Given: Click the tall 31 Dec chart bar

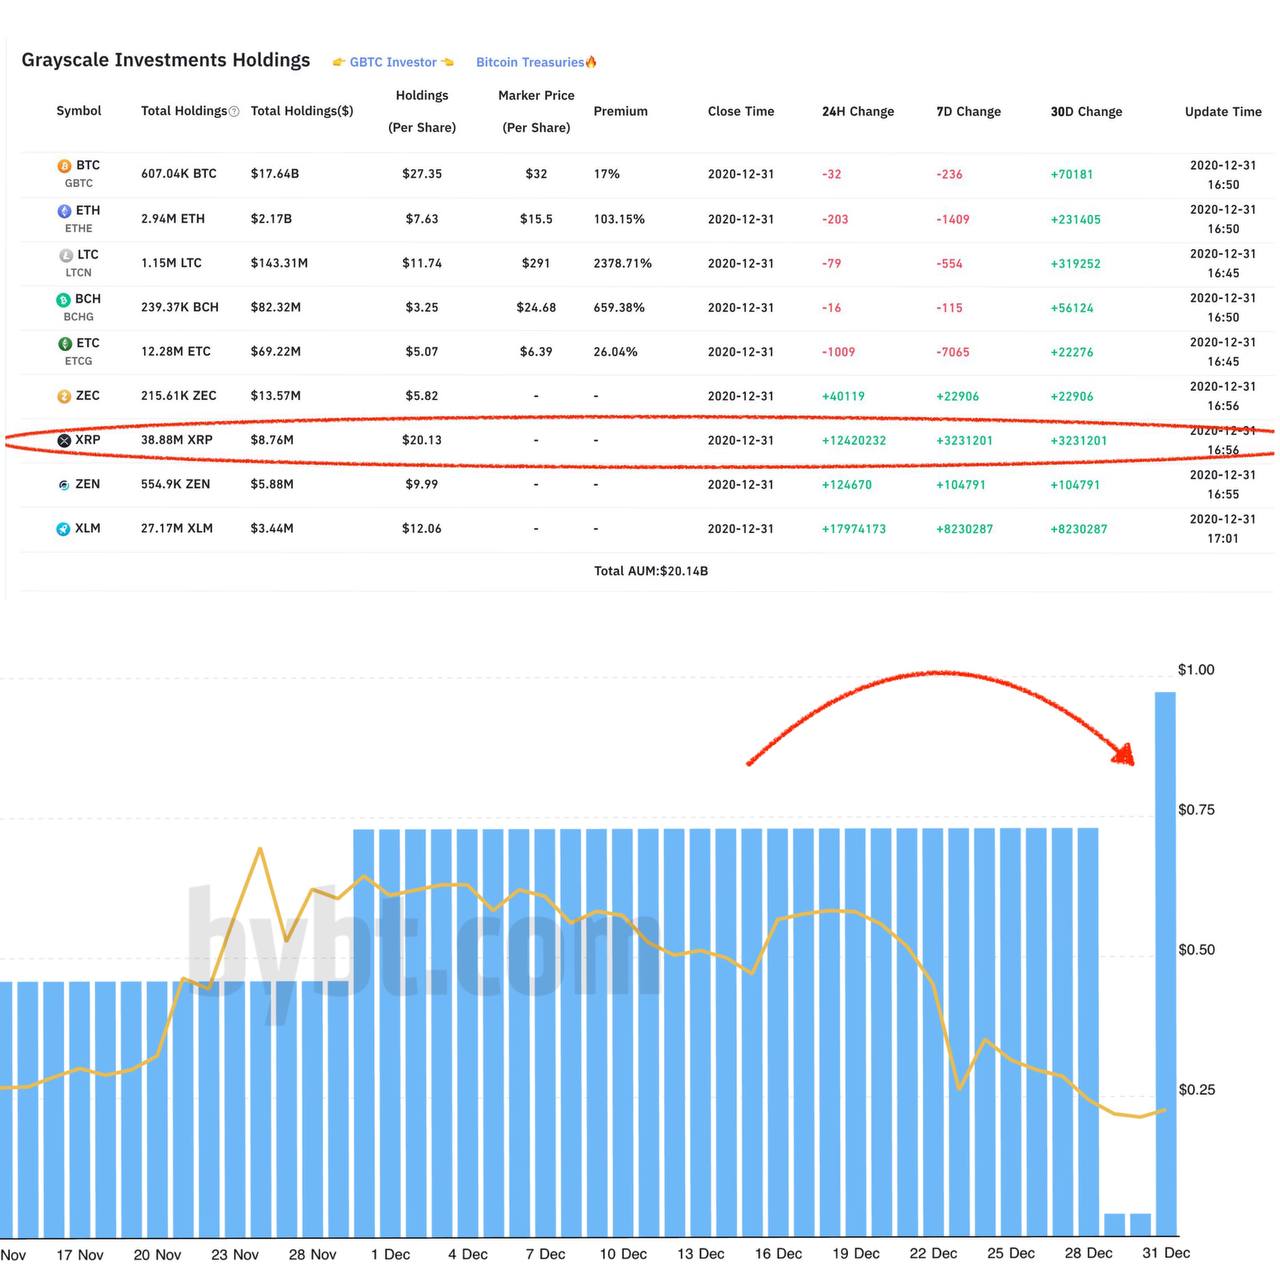Looking at the screenshot, I should [x=1165, y=964].
